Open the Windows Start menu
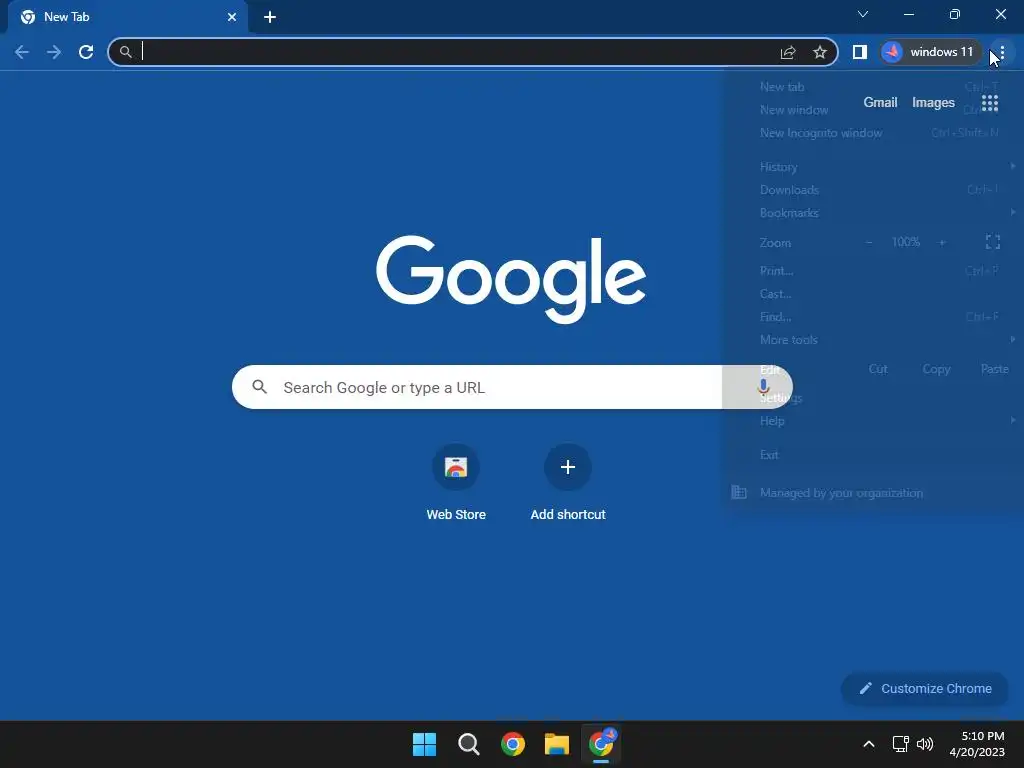 tap(424, 744)
